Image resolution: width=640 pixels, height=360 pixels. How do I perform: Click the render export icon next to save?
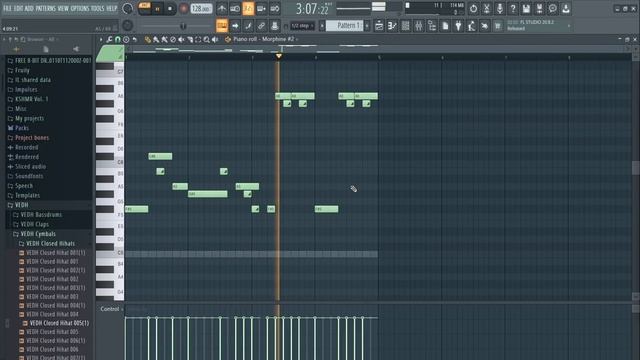(x=539, y=9)
